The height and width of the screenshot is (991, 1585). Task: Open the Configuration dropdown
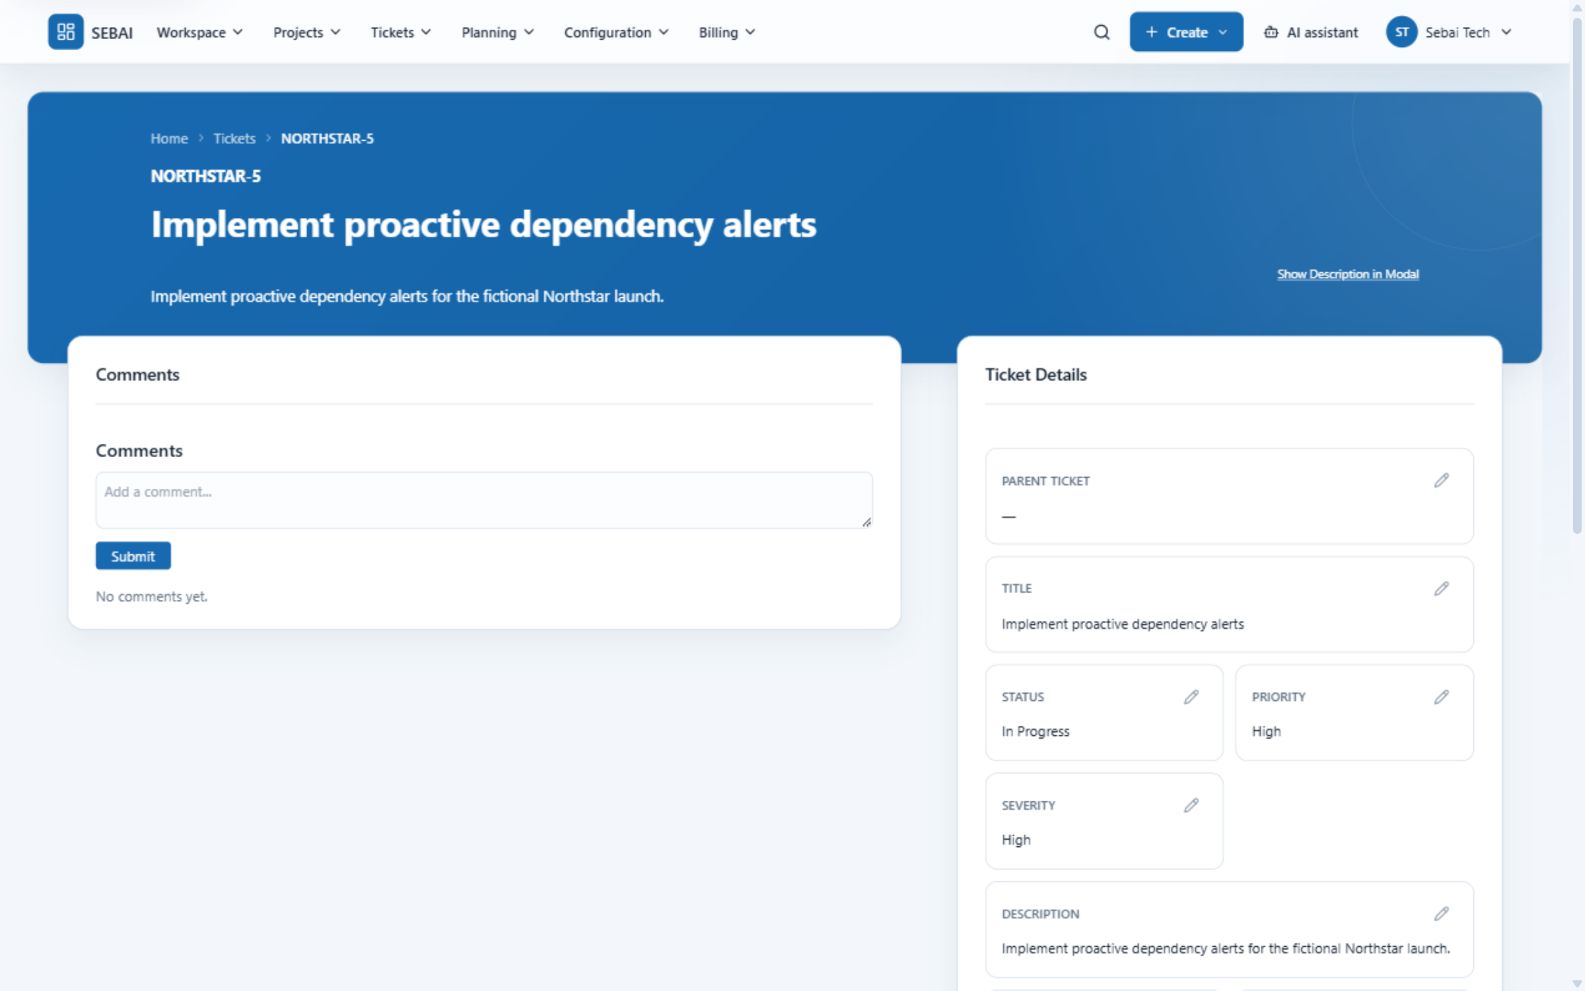617,32
